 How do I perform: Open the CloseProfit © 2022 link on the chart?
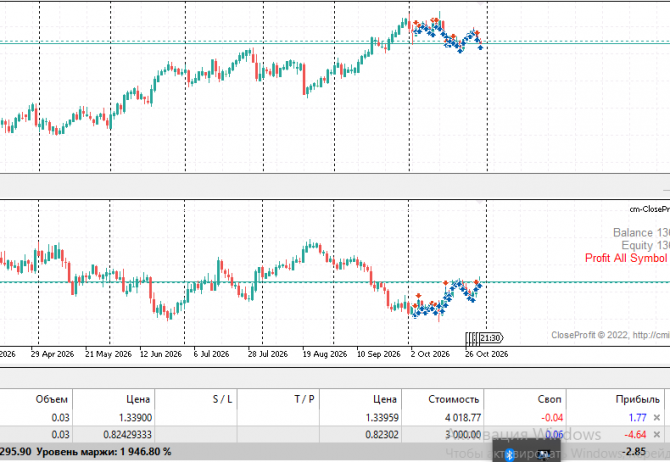coord(610,335)
